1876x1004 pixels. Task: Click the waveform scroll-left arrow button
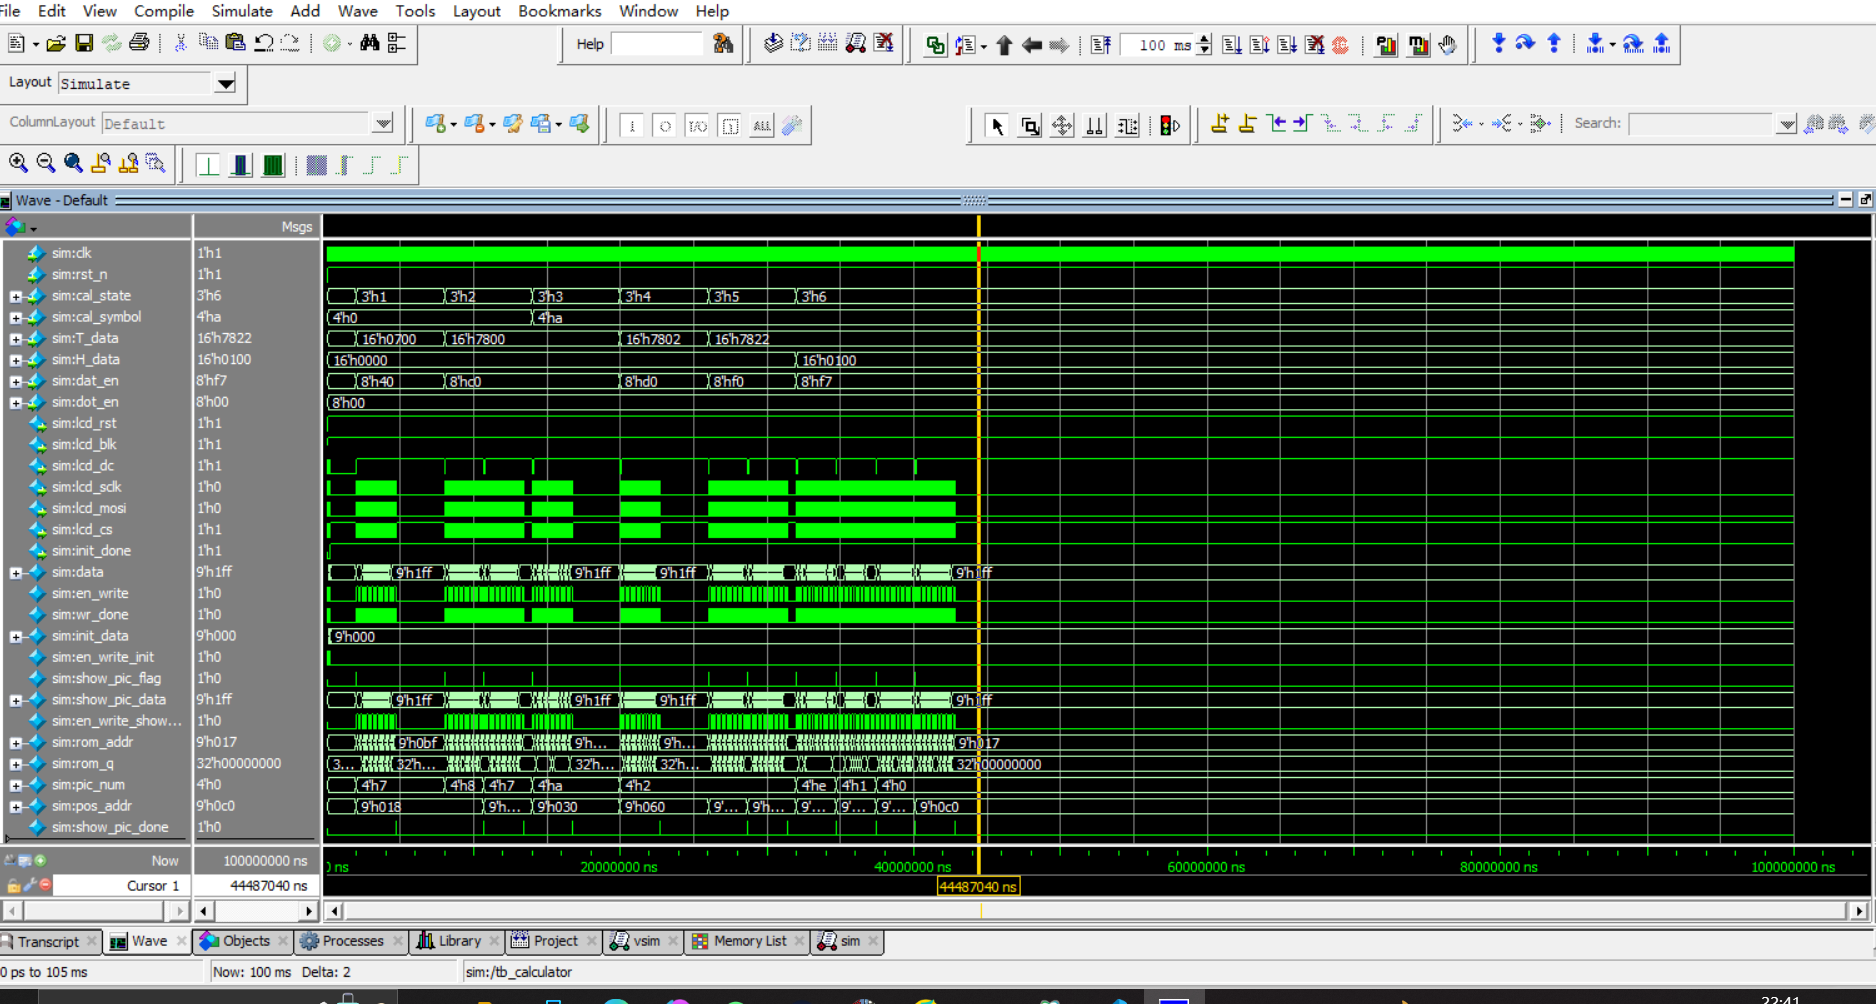pyautogui.click(x=335, y=911)
